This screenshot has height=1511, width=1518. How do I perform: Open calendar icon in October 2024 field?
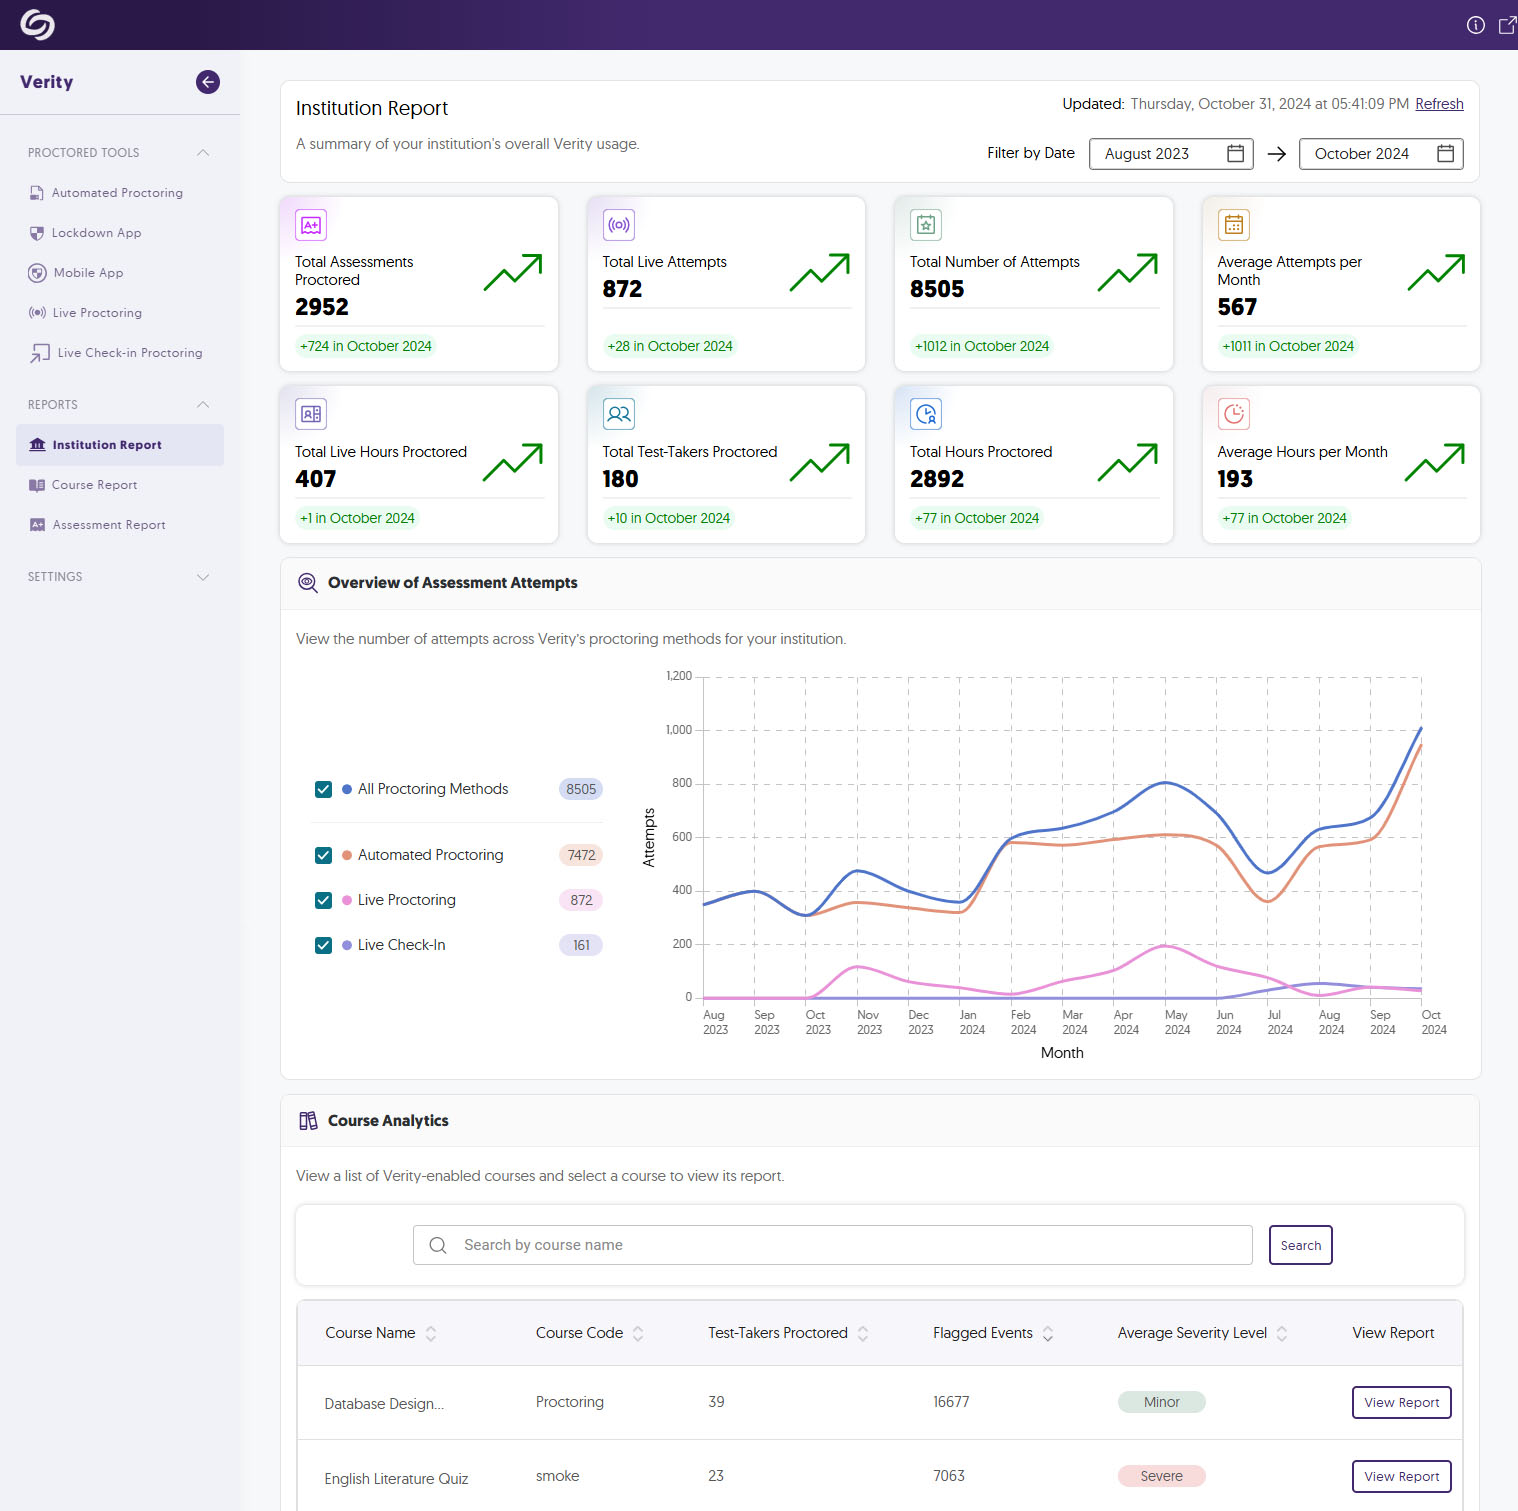[1445, 154]
